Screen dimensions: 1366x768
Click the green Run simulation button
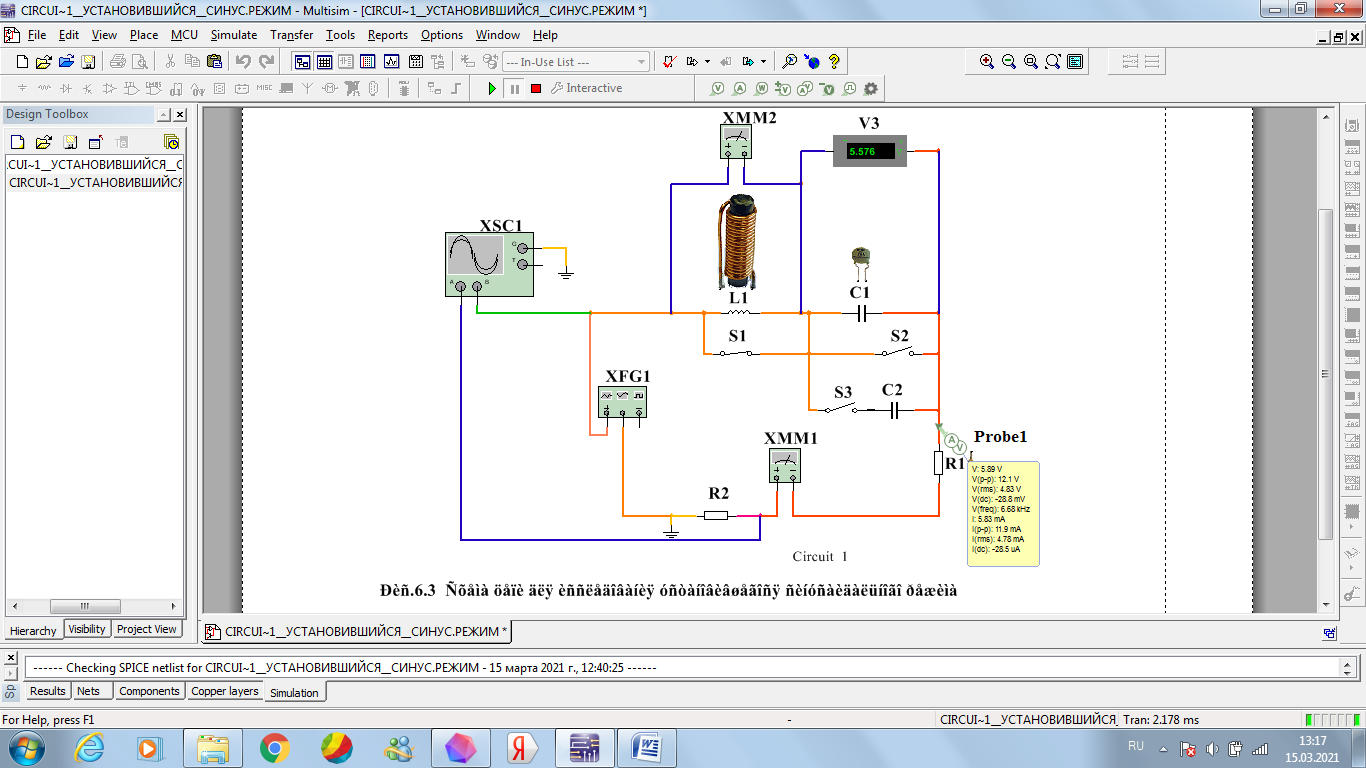tap(492, 88)
